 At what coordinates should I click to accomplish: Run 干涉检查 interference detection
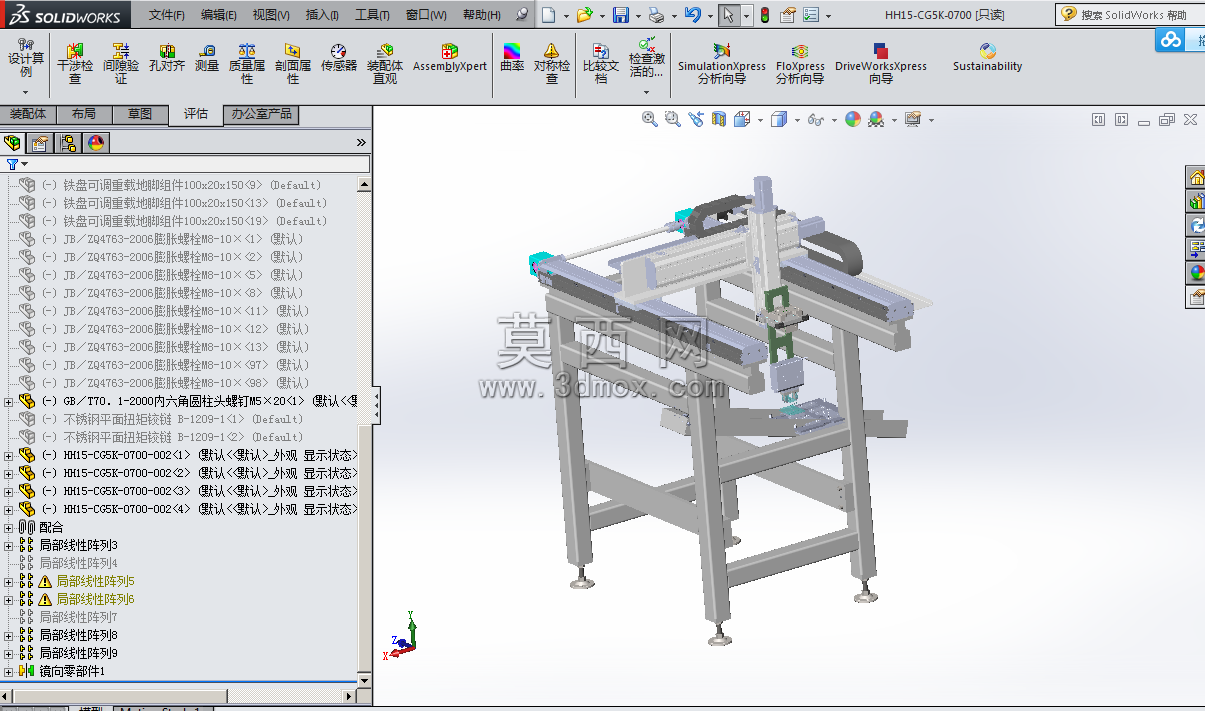(x=75, y=64)
